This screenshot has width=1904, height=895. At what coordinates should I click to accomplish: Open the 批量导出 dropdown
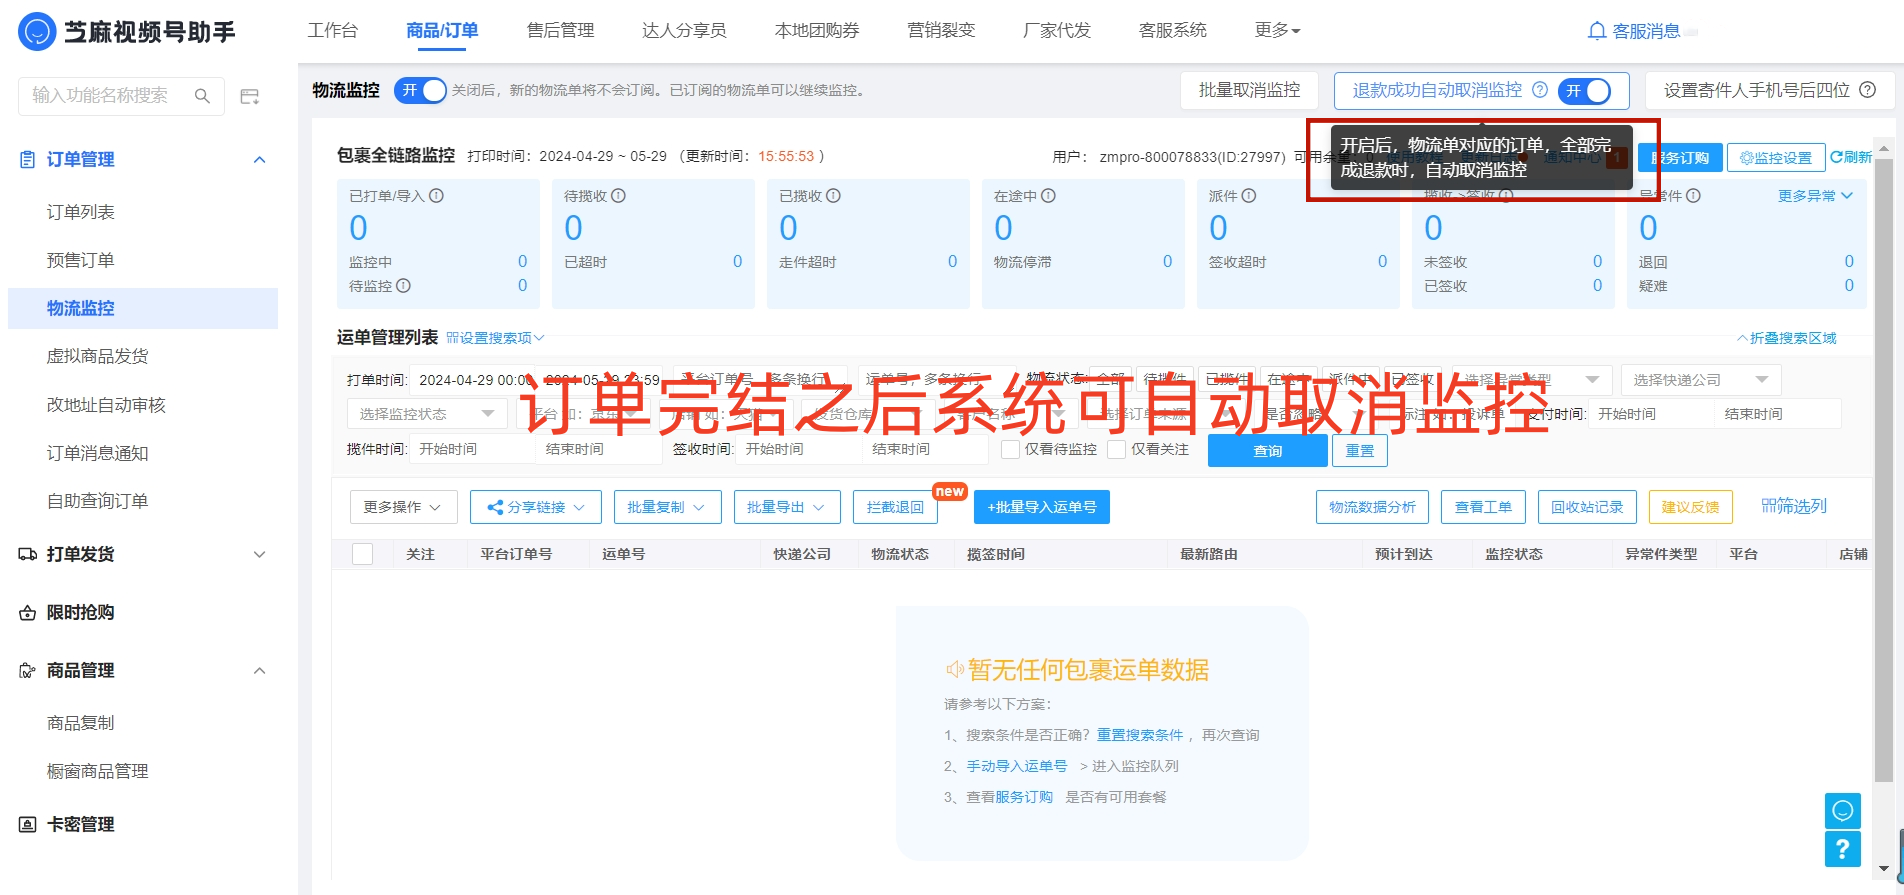point(787,507)
